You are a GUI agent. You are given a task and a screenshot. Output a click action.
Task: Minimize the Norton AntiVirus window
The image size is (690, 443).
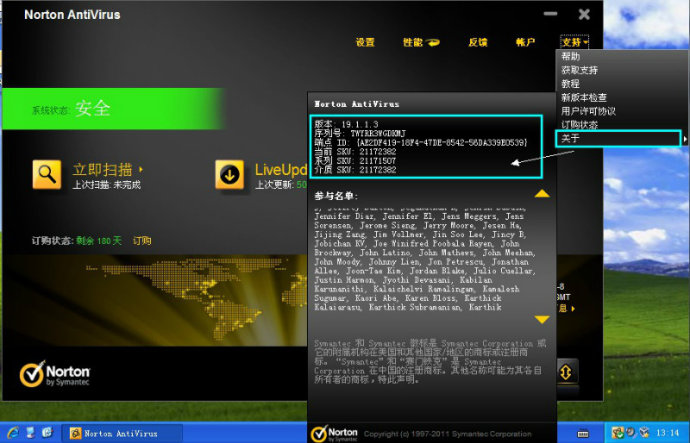tap(550, 14)
